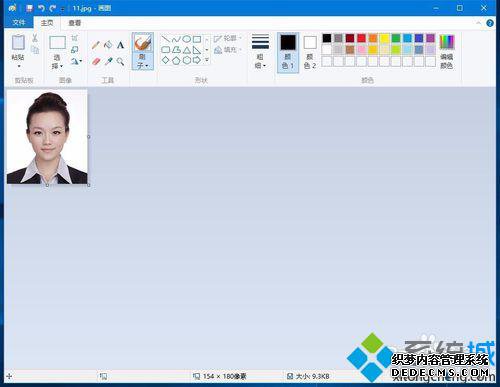Click the canvas bottom-right corner resize handle
Screen dimensions: 500x387
pos(89,185)
